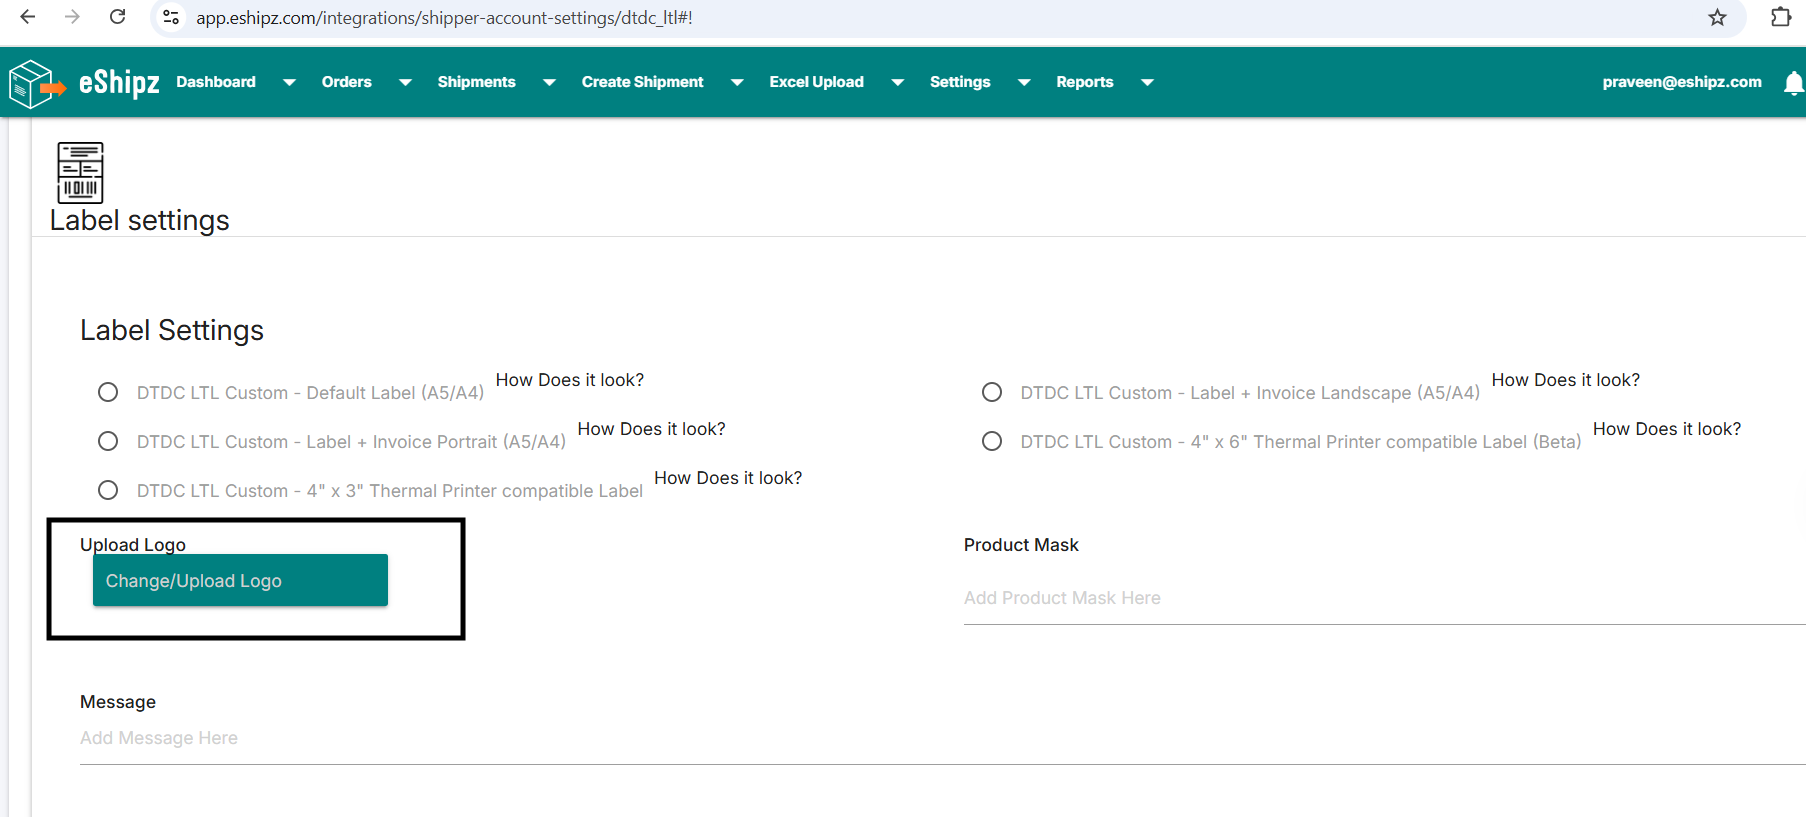Click the Add Message Here field
The width and height of the screenshot is (1806, 817).
click(x=942, y=738)
